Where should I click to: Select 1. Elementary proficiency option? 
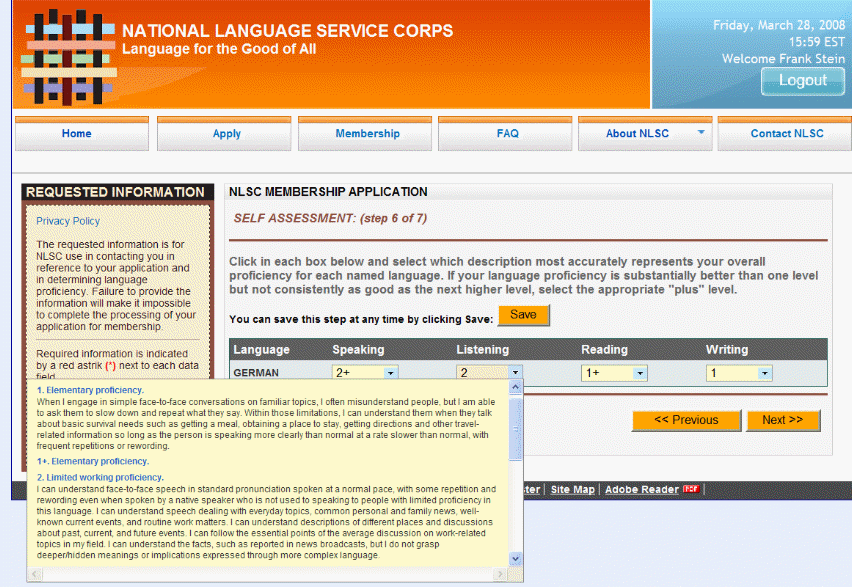(90, 390)
